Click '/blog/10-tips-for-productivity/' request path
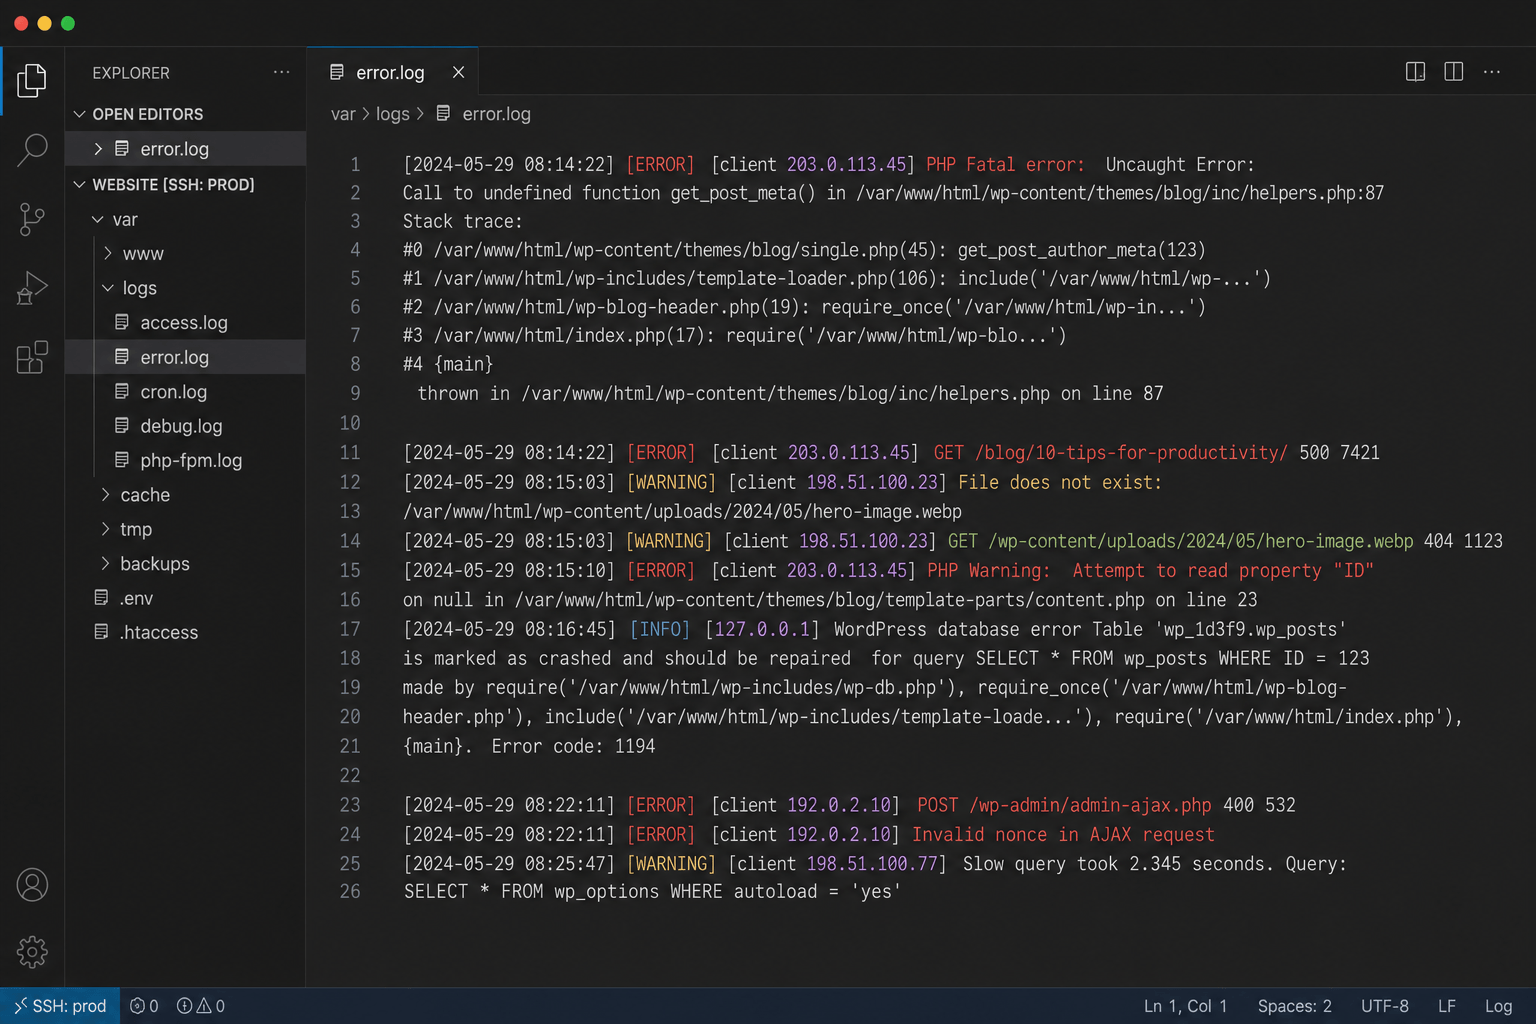Image resolution: width=1536 pixels, height=1024 pixels. (1131, 452)
